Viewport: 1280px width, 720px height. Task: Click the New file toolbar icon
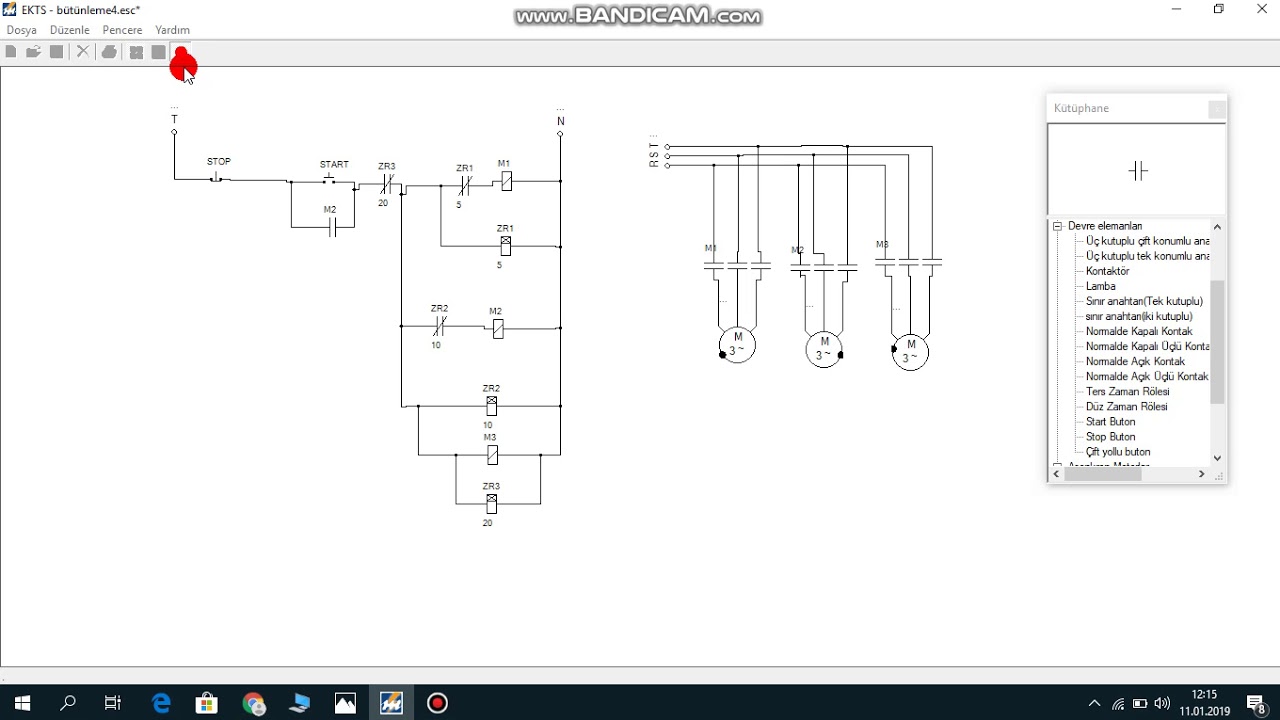pyautogui.click(x=11, y=52)
